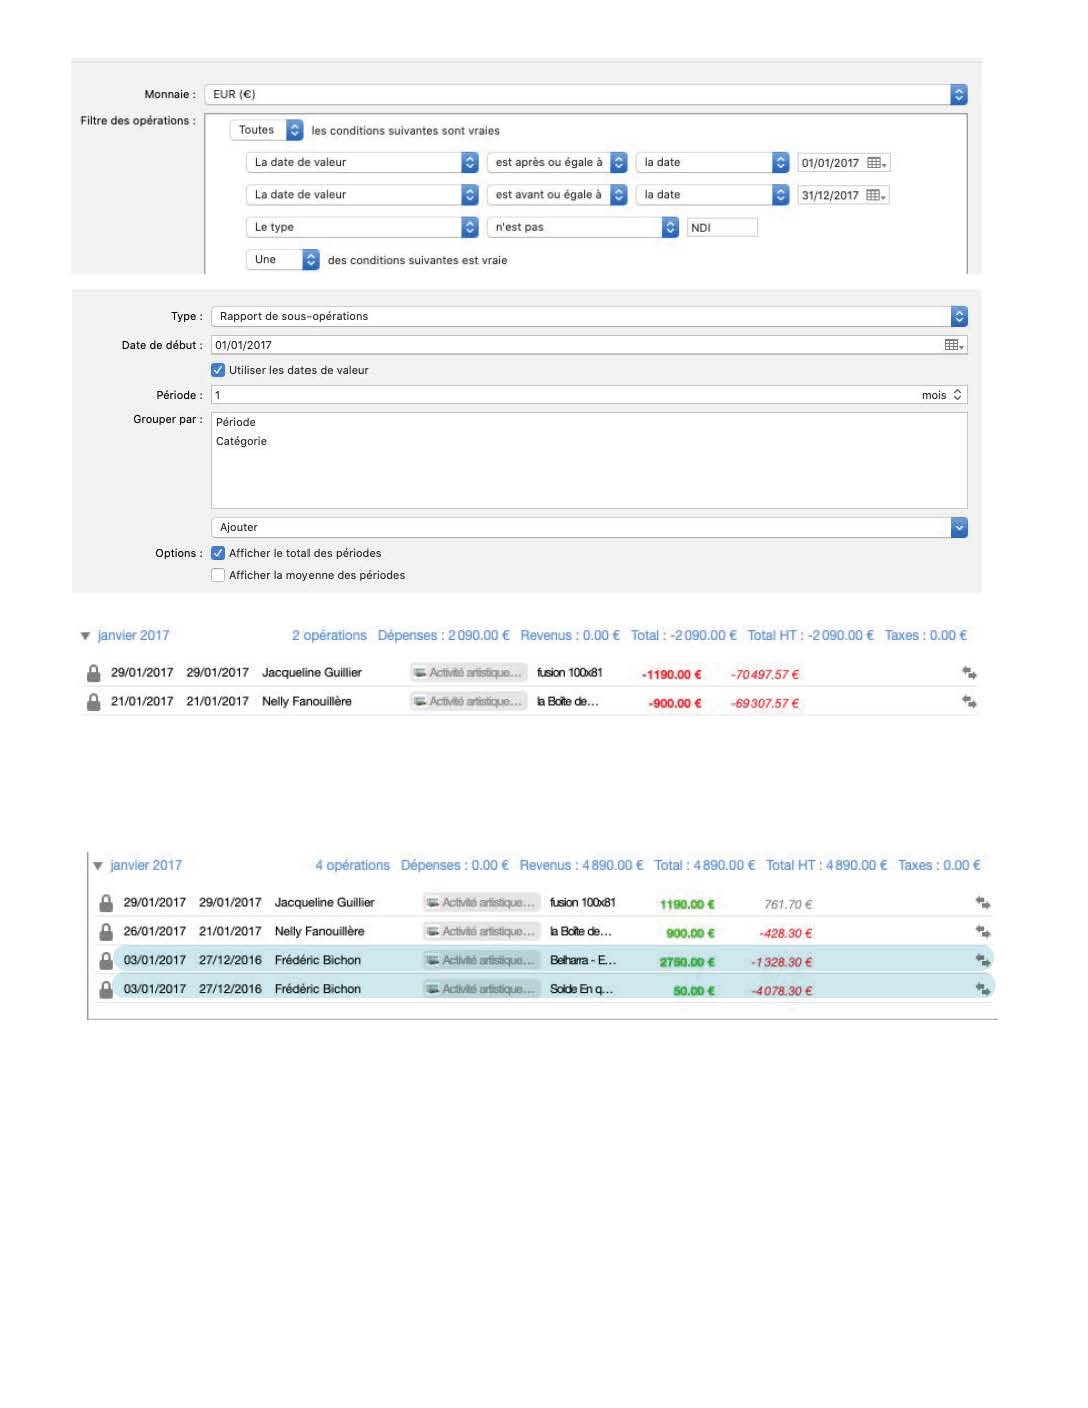
Task: Click lock icon on Frédéric Bichon 2750.00 row
Action: (106, 960)
